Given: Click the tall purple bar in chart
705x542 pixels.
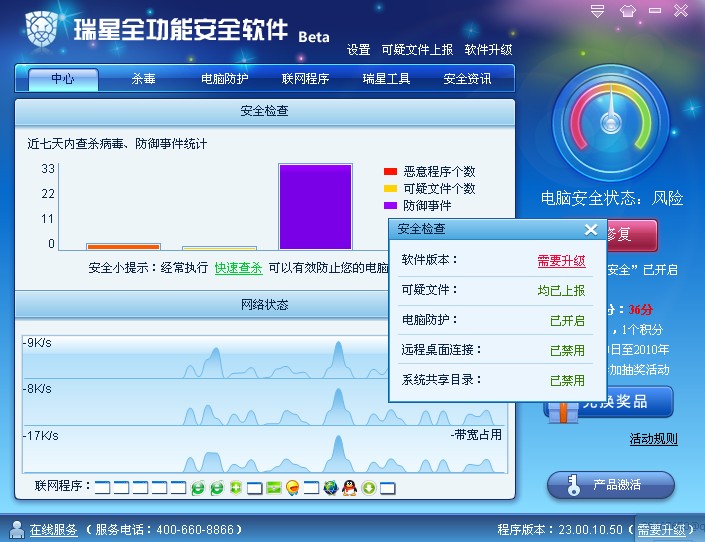Looking at the screenshot, I should 315,207.
